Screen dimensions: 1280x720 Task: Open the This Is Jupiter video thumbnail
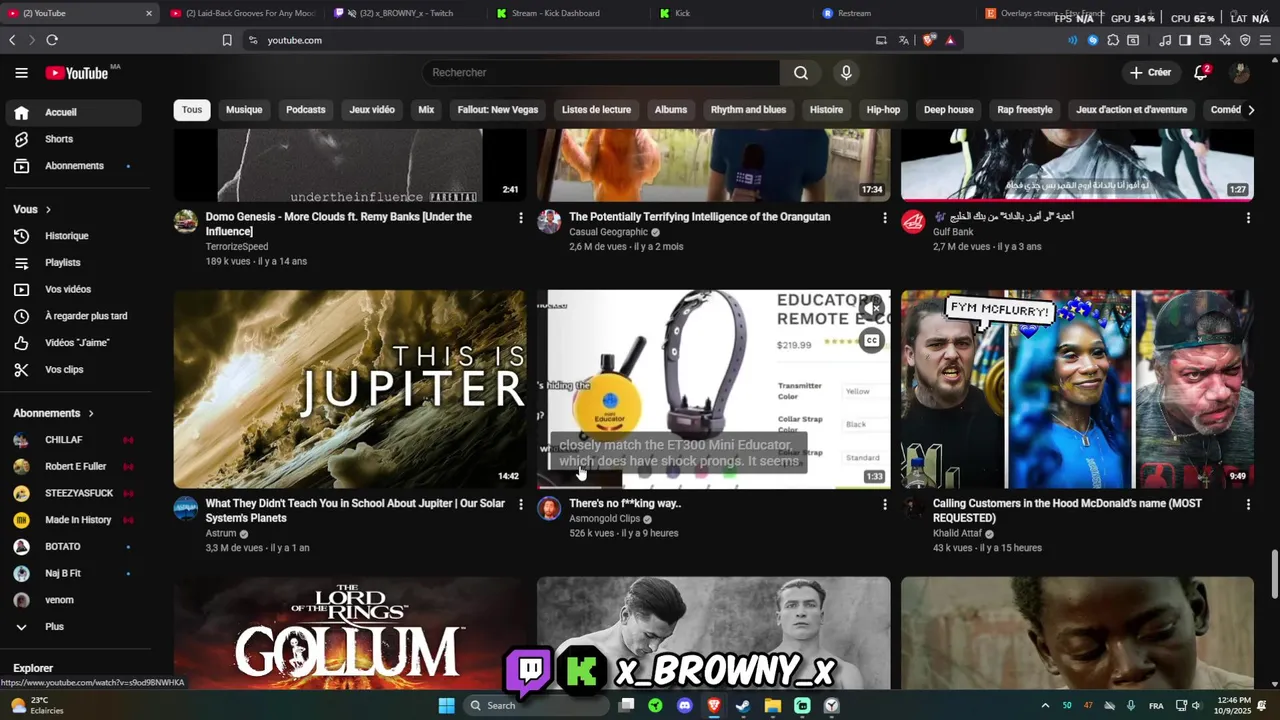[x=350, y=389]
